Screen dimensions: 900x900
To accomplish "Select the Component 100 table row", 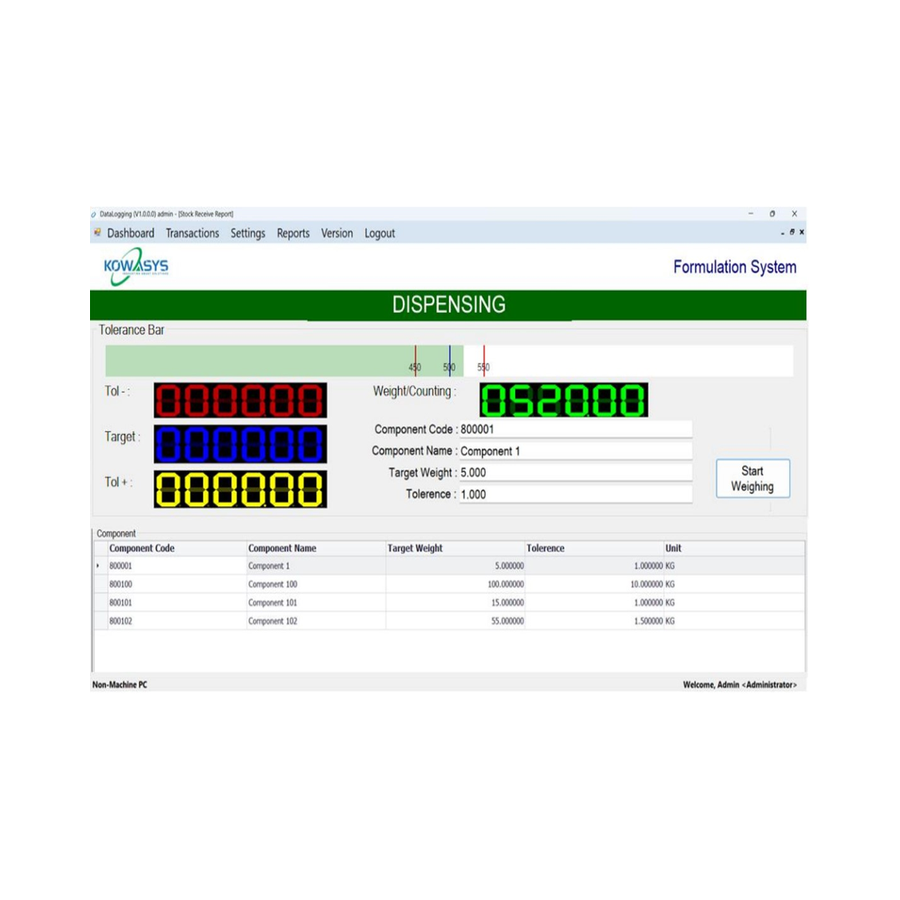I will click(x=273, y=584).
